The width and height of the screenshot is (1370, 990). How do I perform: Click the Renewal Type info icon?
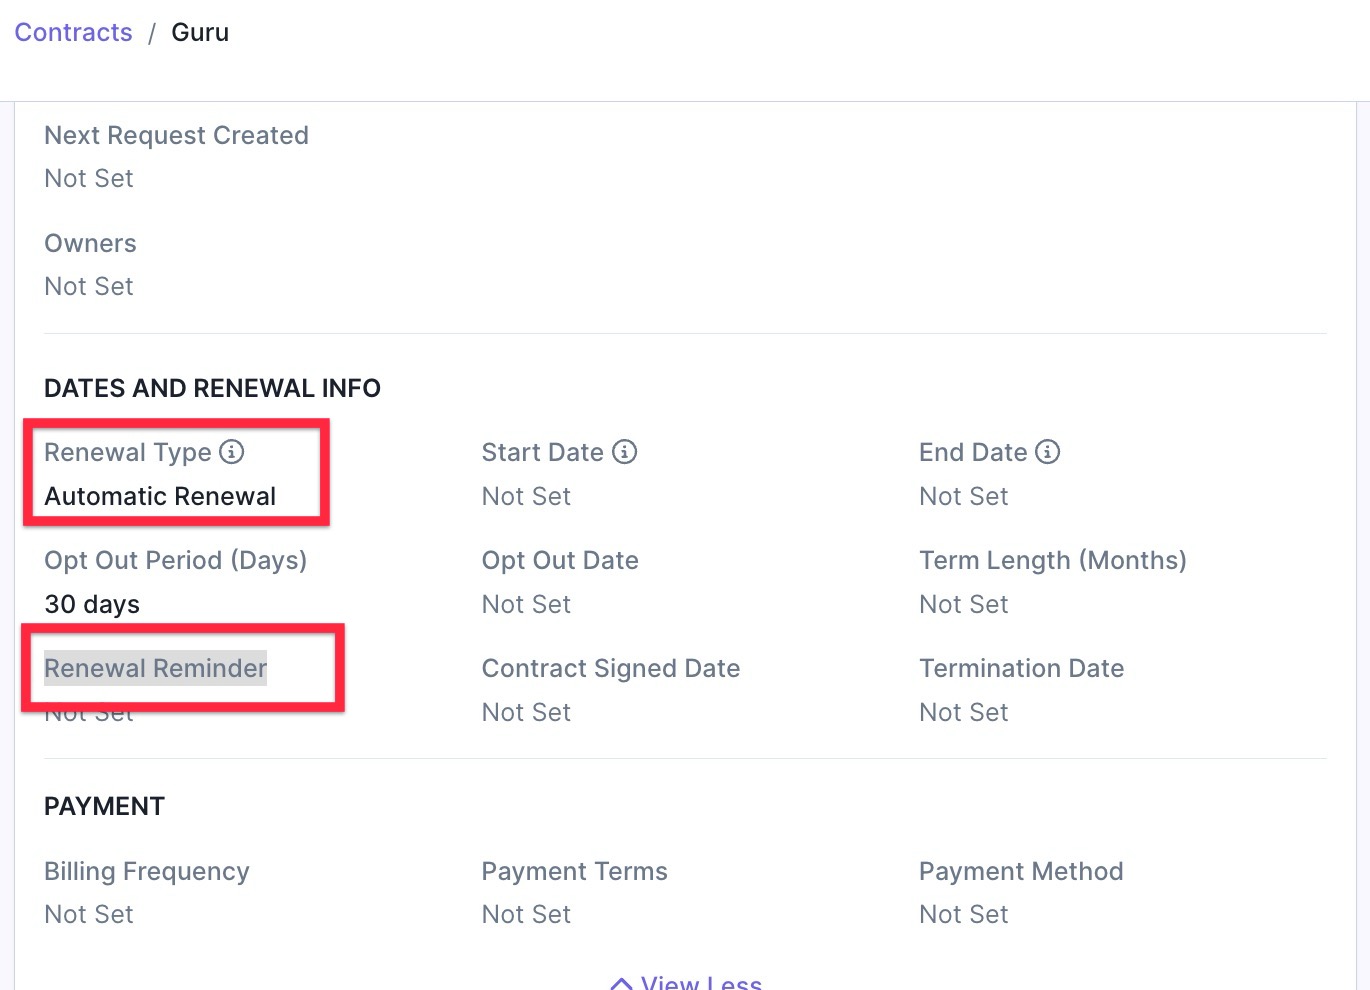(231, 452)
